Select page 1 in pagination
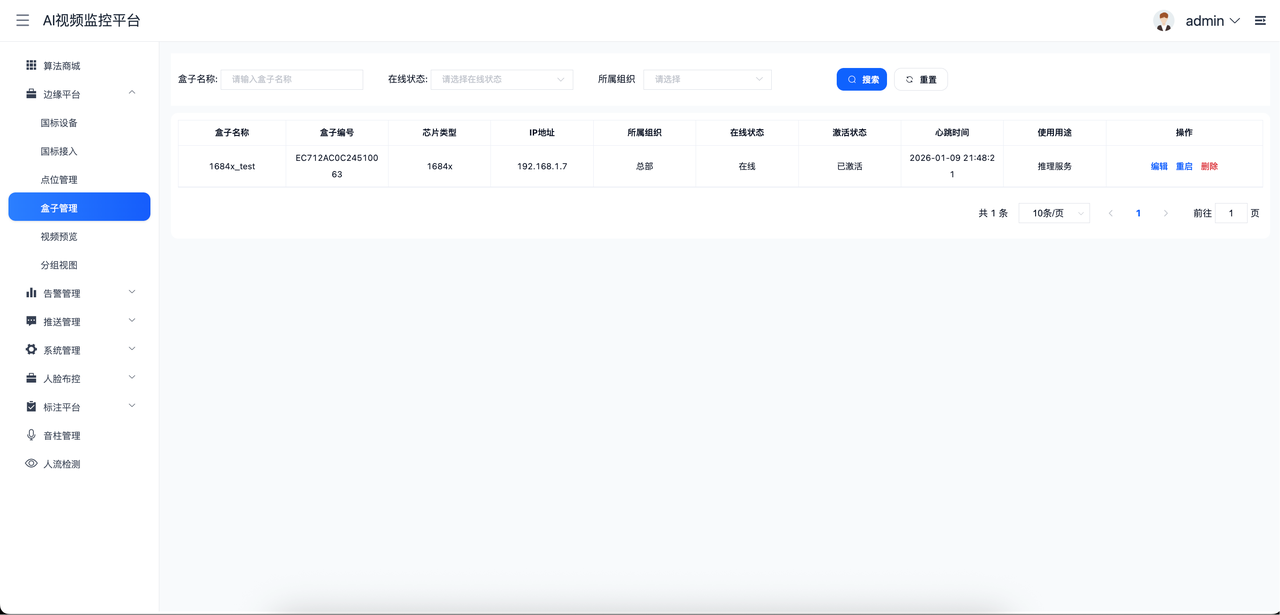This screenshot has height=615, width=1280. point(1138,213)
